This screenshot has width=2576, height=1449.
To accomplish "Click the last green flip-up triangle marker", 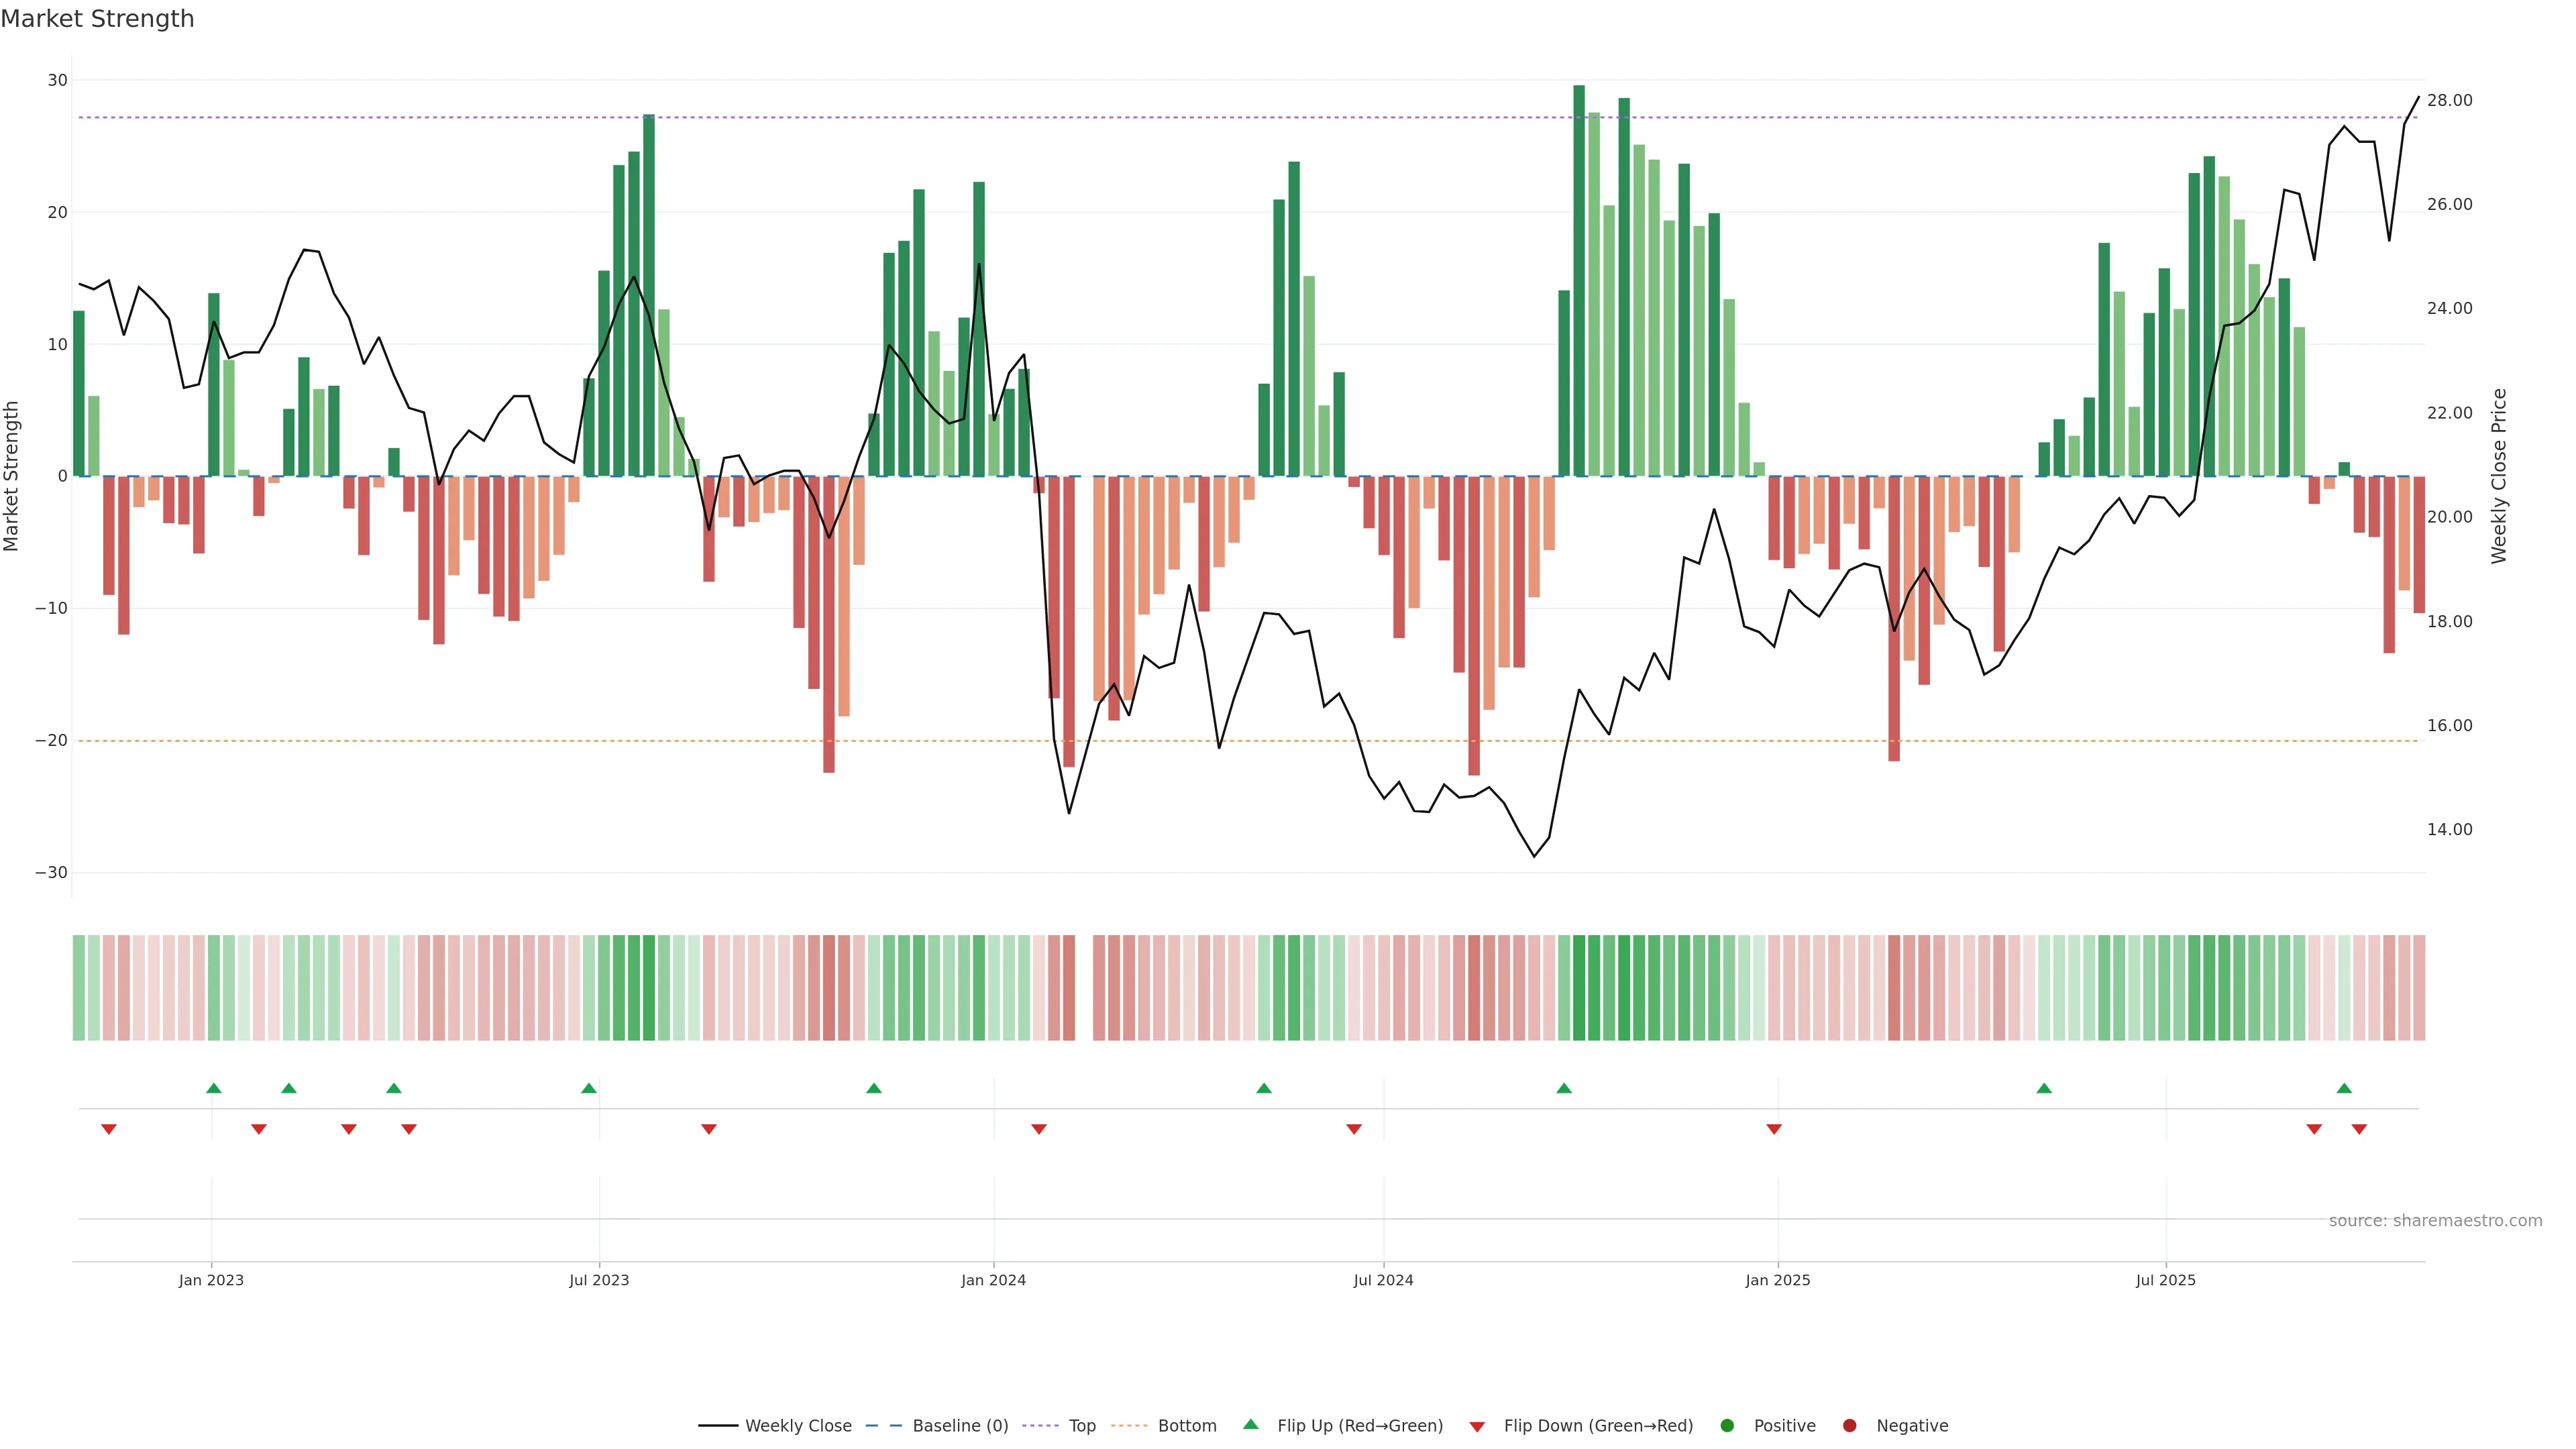I will pos(2344,1088).
